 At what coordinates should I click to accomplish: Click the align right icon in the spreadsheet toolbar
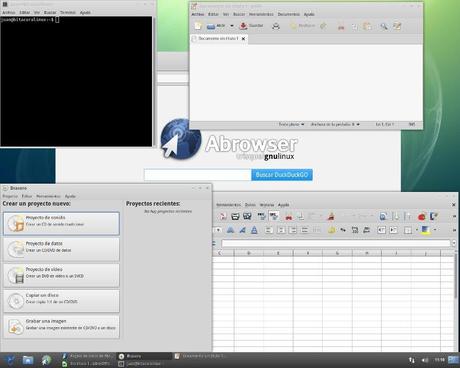pyautogui.click(x=293, y=230)
